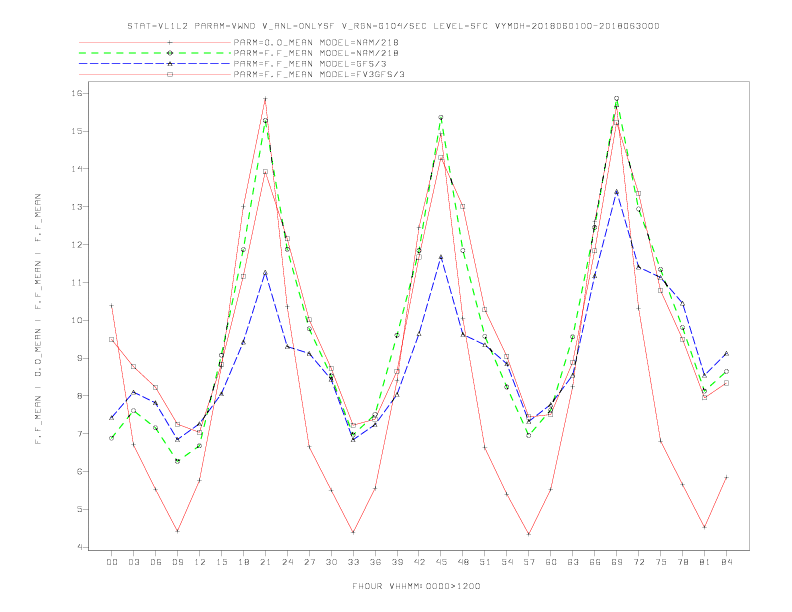Screen dimensions: 792x612
Task: Click the triangle marker on blue dashed legend line
Action: (170, 64)
